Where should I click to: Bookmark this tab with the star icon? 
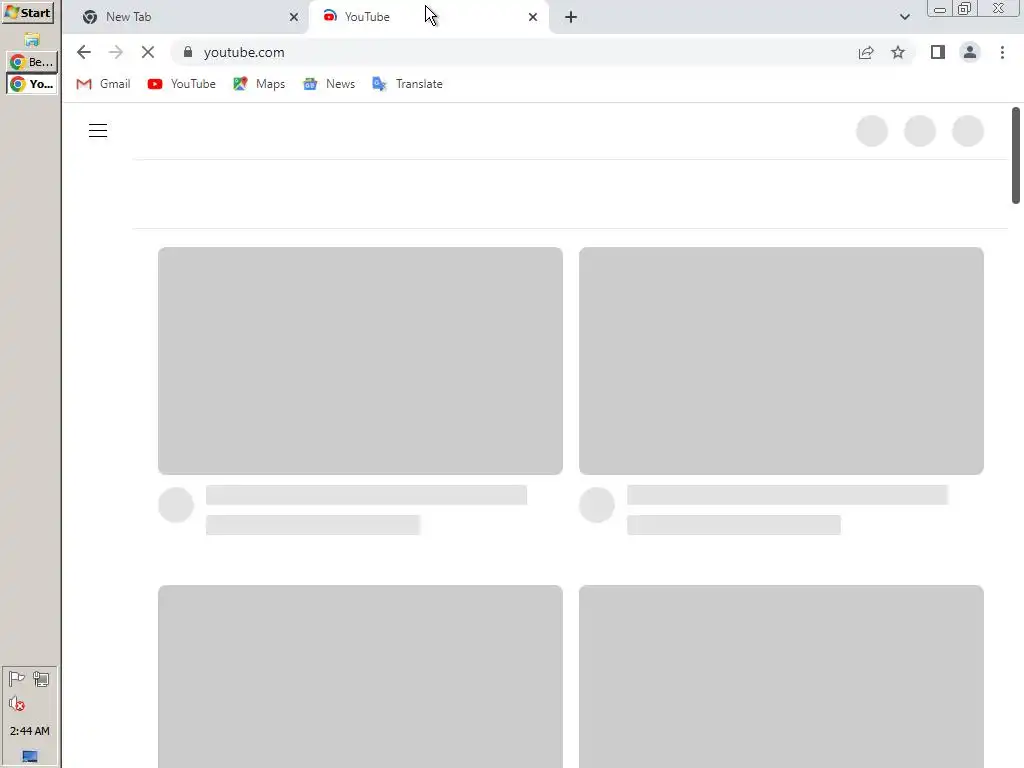tap(898, 52)
